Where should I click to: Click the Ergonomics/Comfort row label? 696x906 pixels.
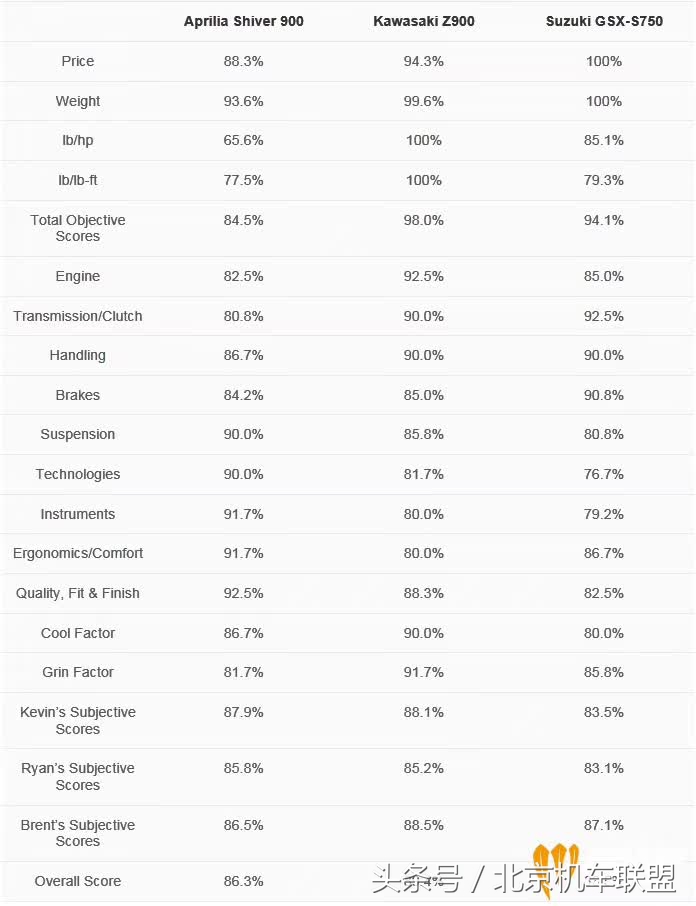(x=78, y=553)
